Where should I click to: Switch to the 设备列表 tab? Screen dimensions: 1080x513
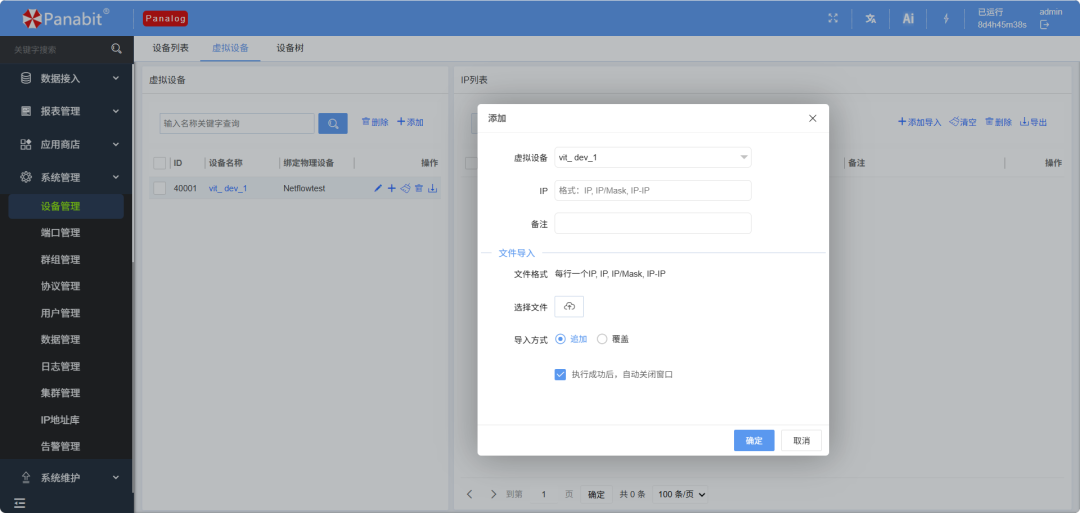(x=170, y=48)
